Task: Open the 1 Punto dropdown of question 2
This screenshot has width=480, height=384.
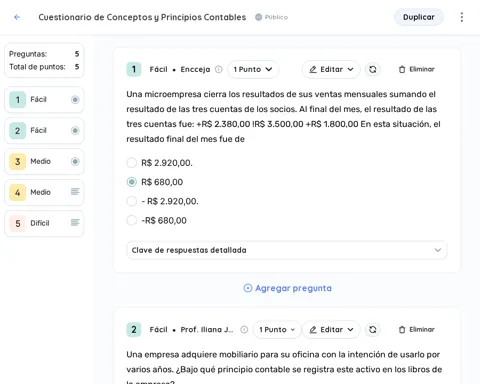Action: (277, 330)
